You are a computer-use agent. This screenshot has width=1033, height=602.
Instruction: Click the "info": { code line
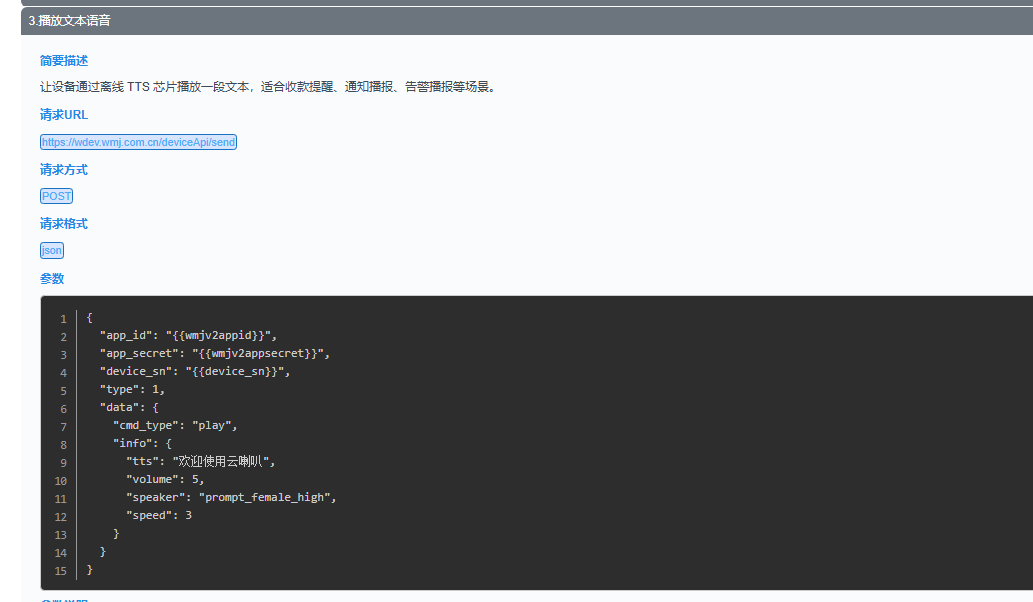pos(142,443)
